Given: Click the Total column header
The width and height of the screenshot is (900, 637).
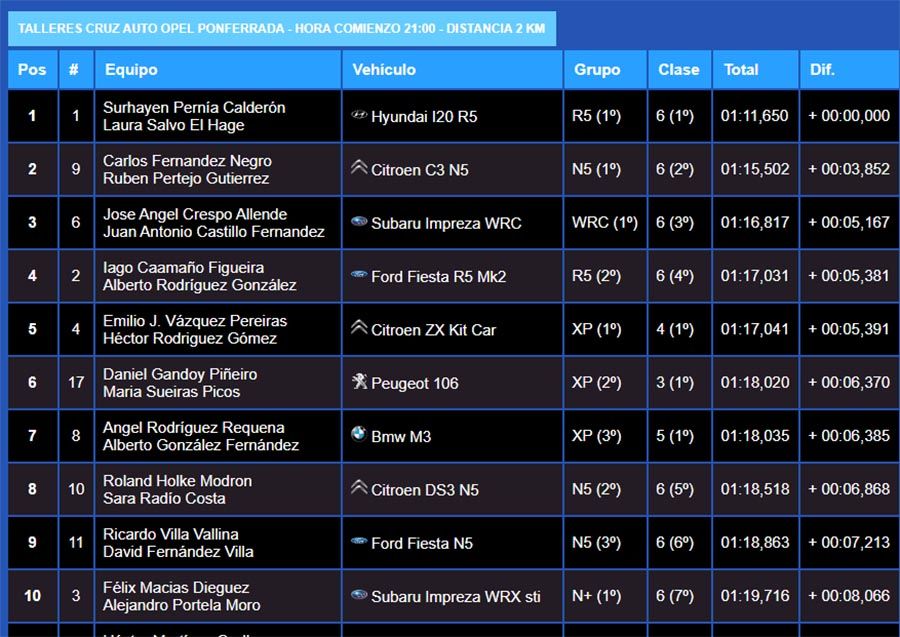Looking at the screenshot, I should click(741, 70).
